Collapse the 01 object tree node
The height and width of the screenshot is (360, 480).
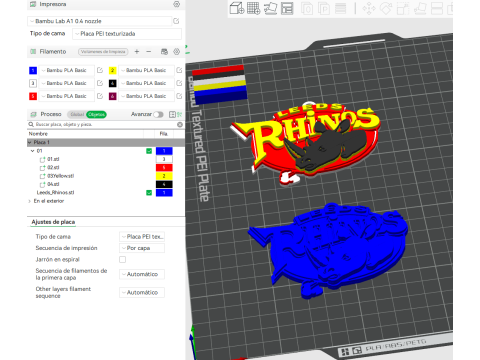(33, 151)
